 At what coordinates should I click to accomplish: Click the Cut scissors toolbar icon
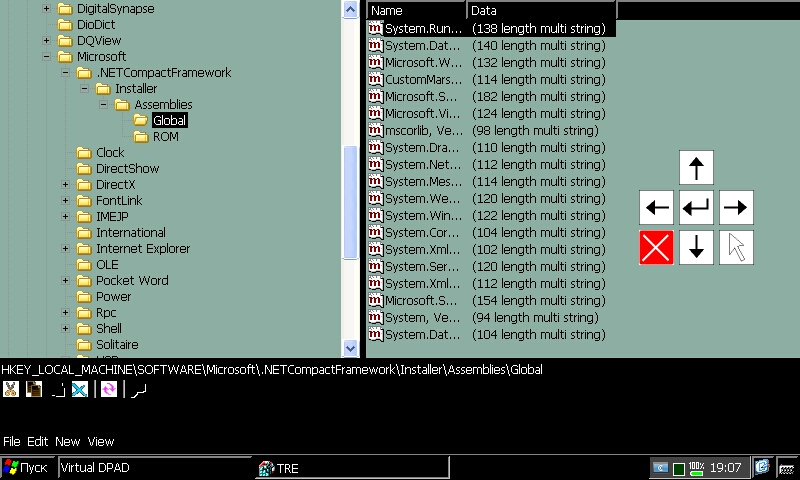(11, 389)
